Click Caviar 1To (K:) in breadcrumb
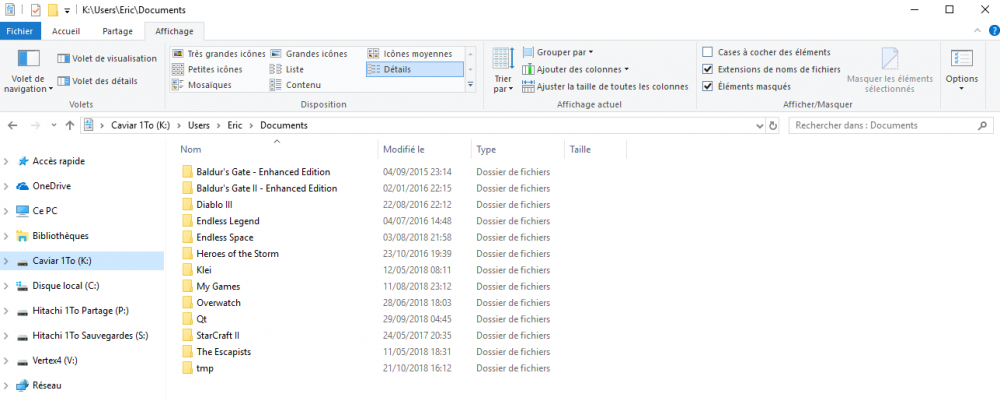1000x401 pixels. [x=140, y=126]
